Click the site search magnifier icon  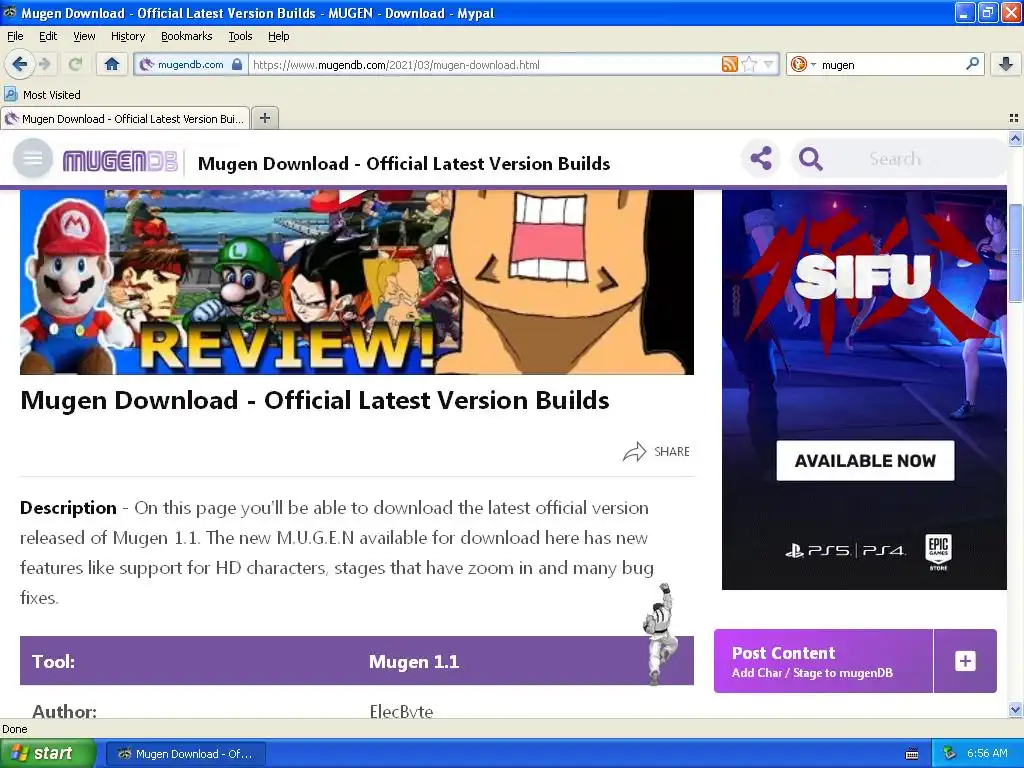click(810, 159)
